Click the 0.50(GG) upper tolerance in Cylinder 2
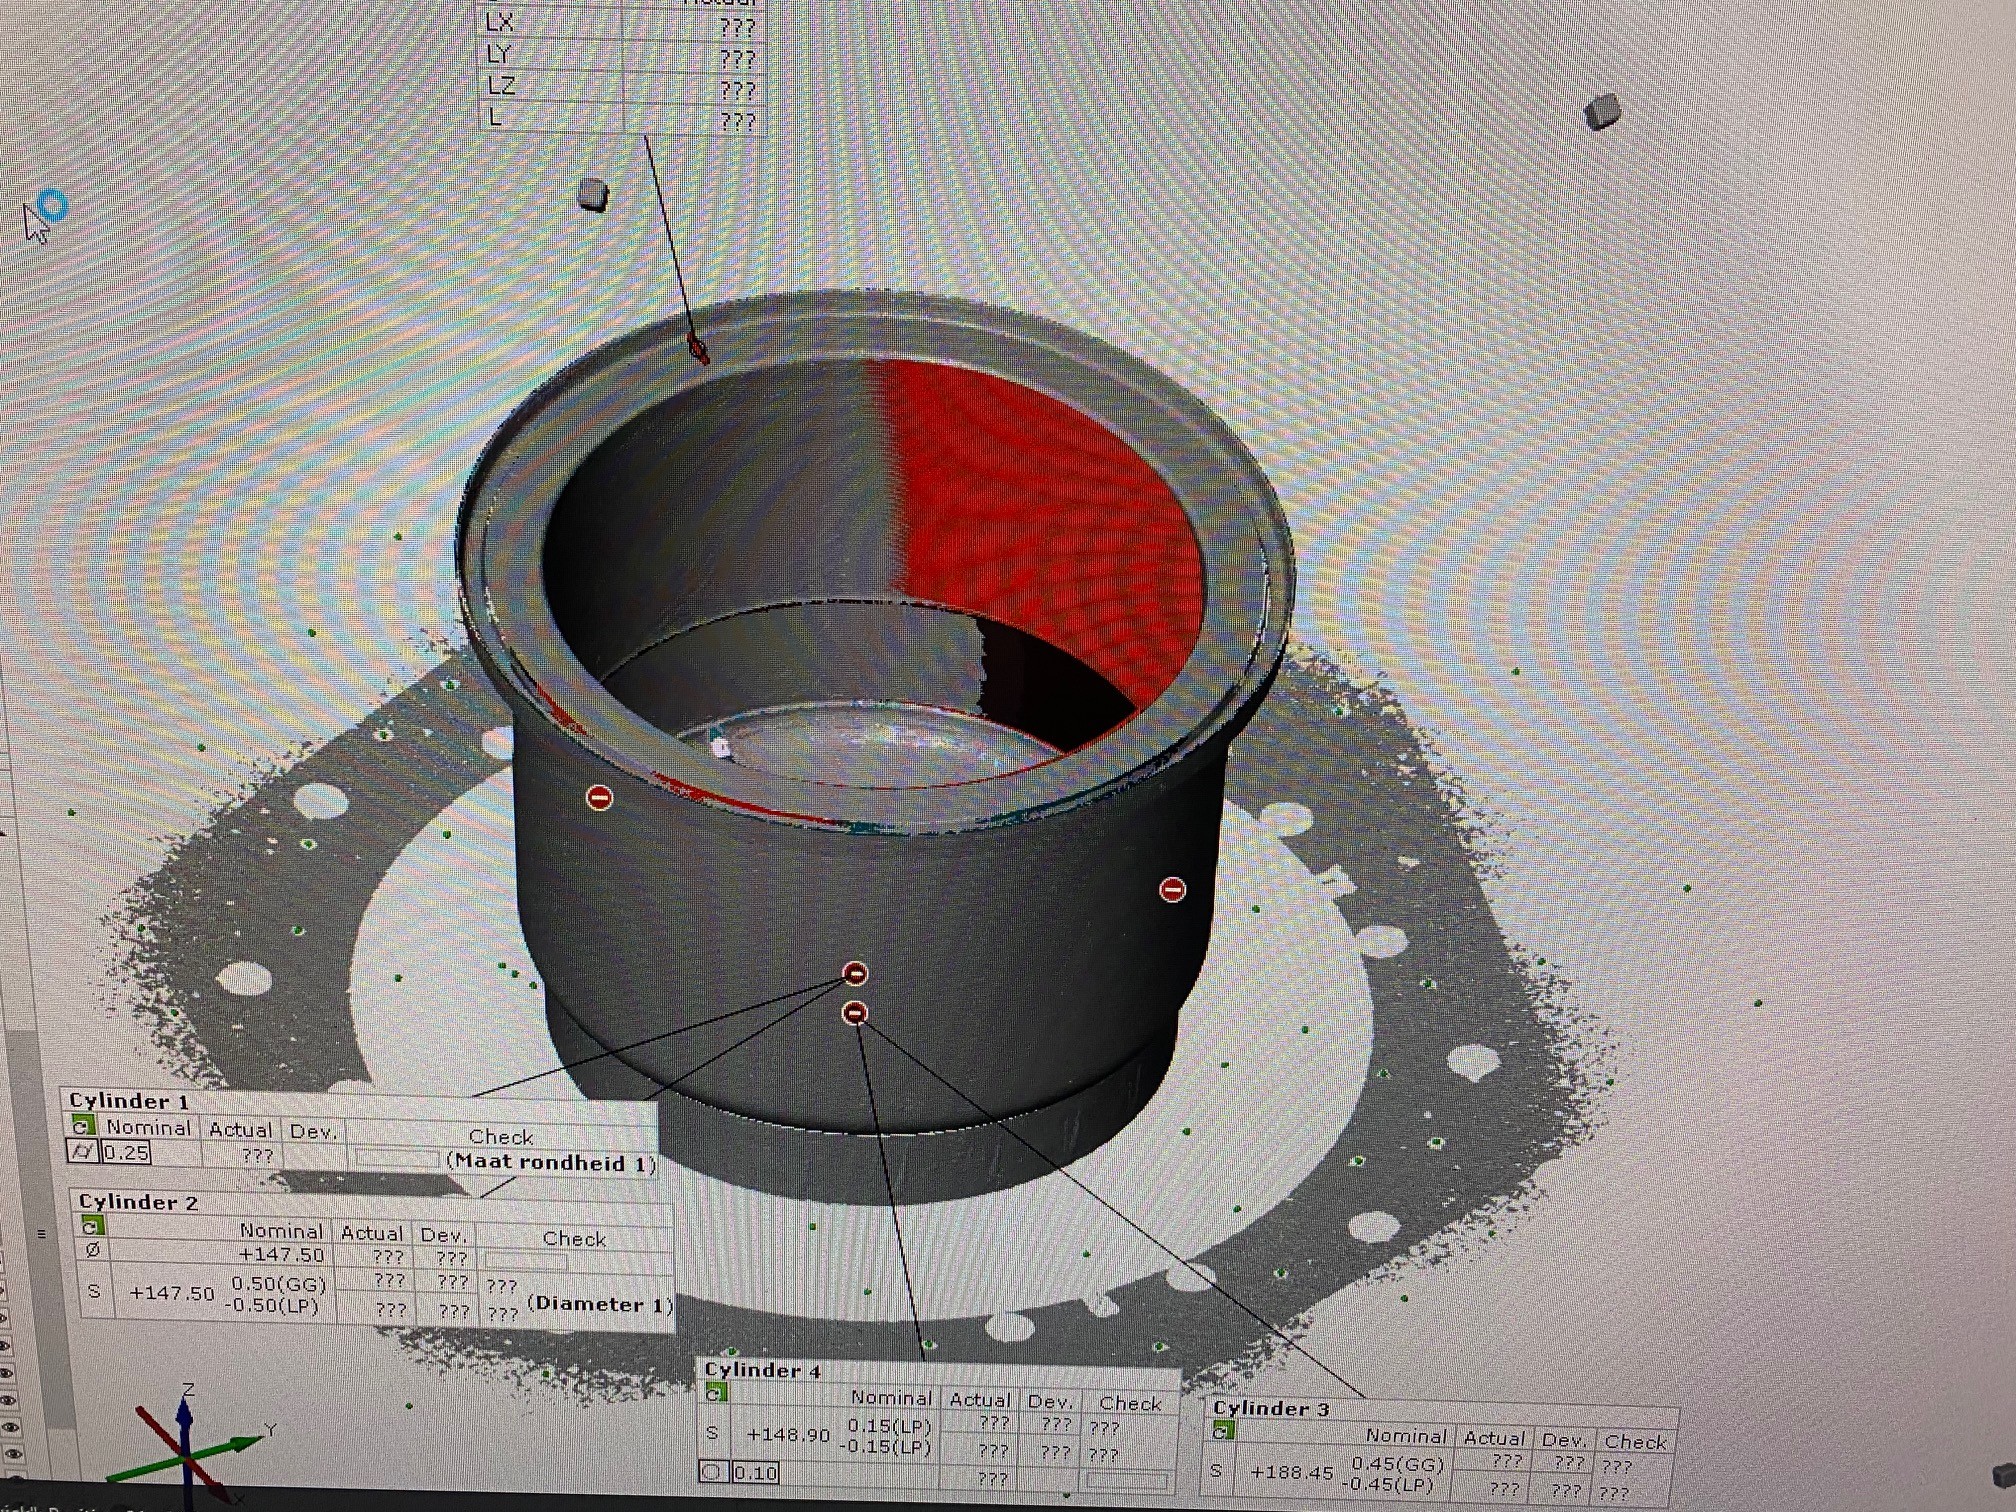 pos(278,1283)
